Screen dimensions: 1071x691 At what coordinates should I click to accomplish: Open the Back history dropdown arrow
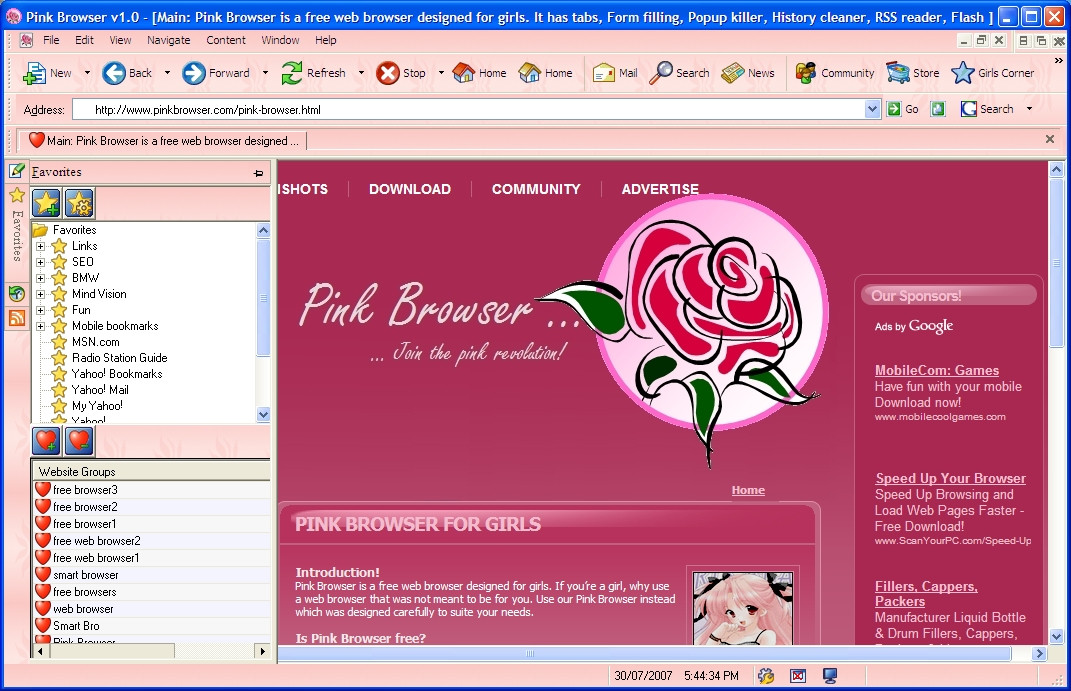pos(167,73)
